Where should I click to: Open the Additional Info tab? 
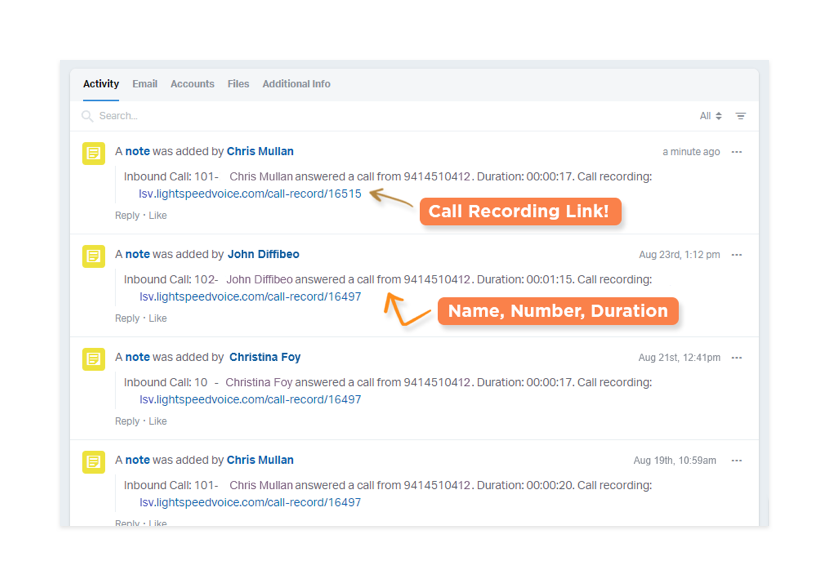click(x=297, y=84)
